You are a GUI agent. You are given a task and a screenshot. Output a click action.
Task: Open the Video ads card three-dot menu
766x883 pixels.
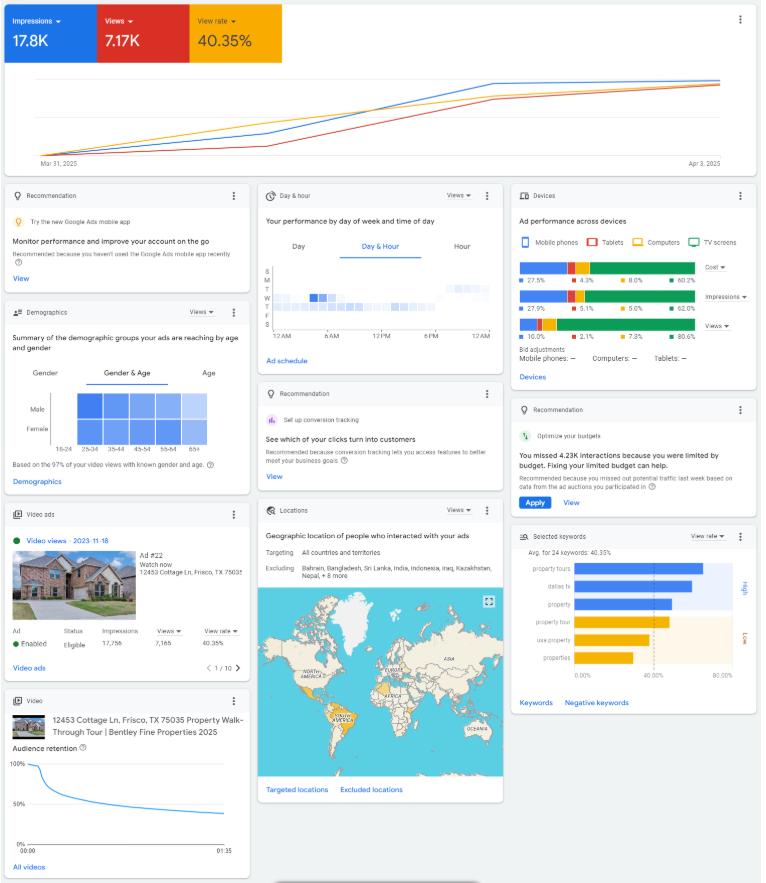(234, 514)
